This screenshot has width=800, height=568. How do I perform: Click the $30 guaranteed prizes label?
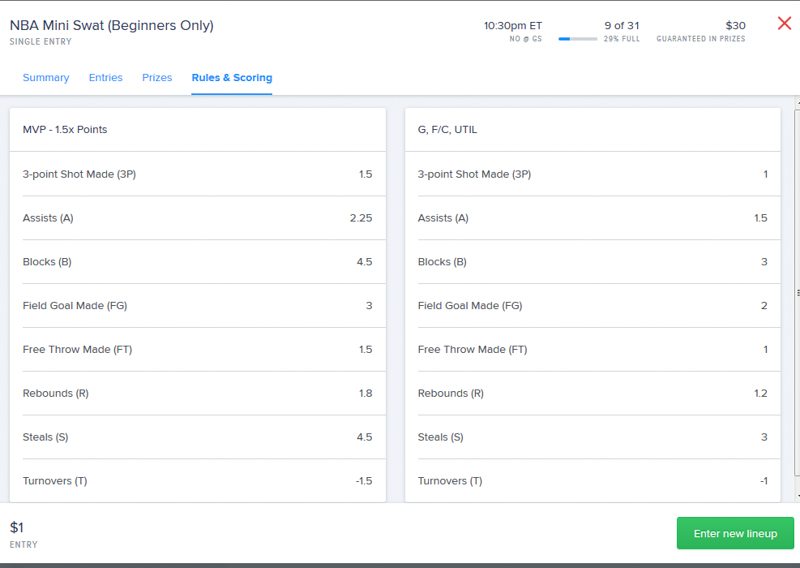coord(701,31)
